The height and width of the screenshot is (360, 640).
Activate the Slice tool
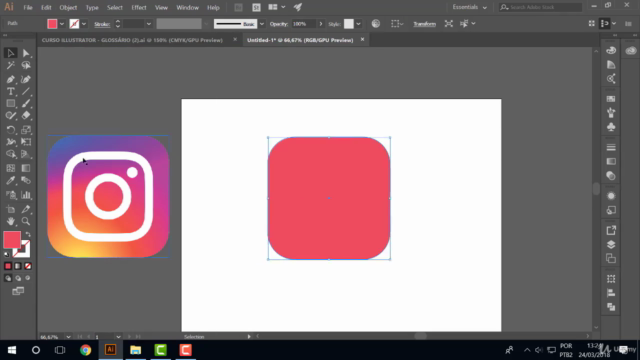(26, 209)
